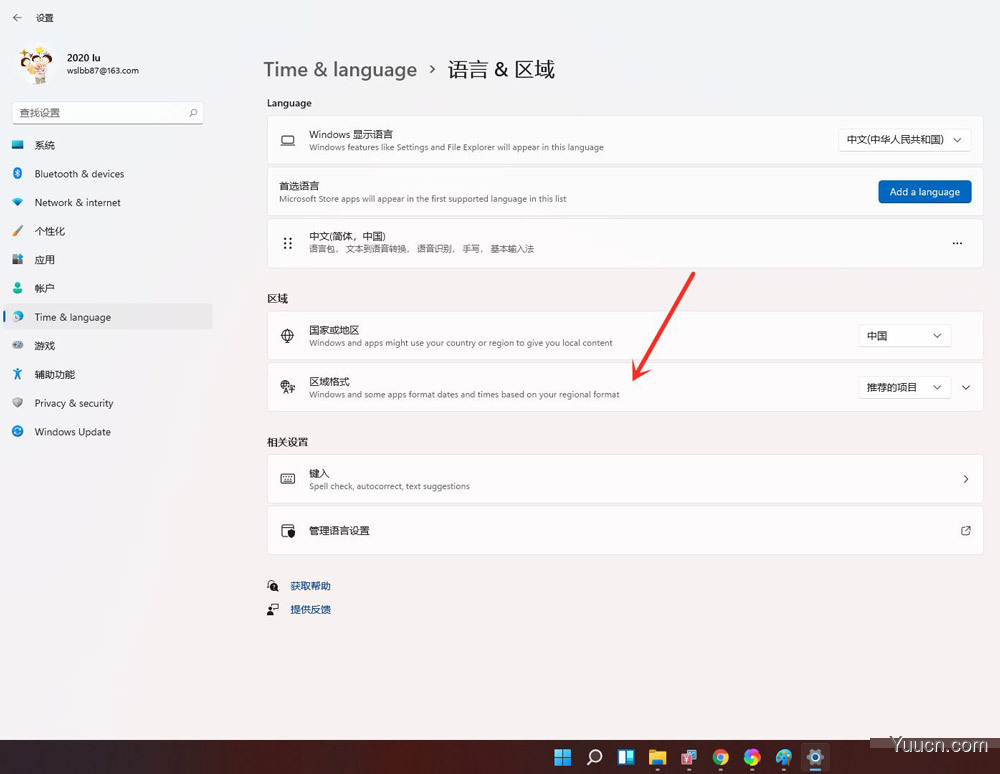Click the 获取帮助 link
1000x774 pixels.
pos(311,586)
